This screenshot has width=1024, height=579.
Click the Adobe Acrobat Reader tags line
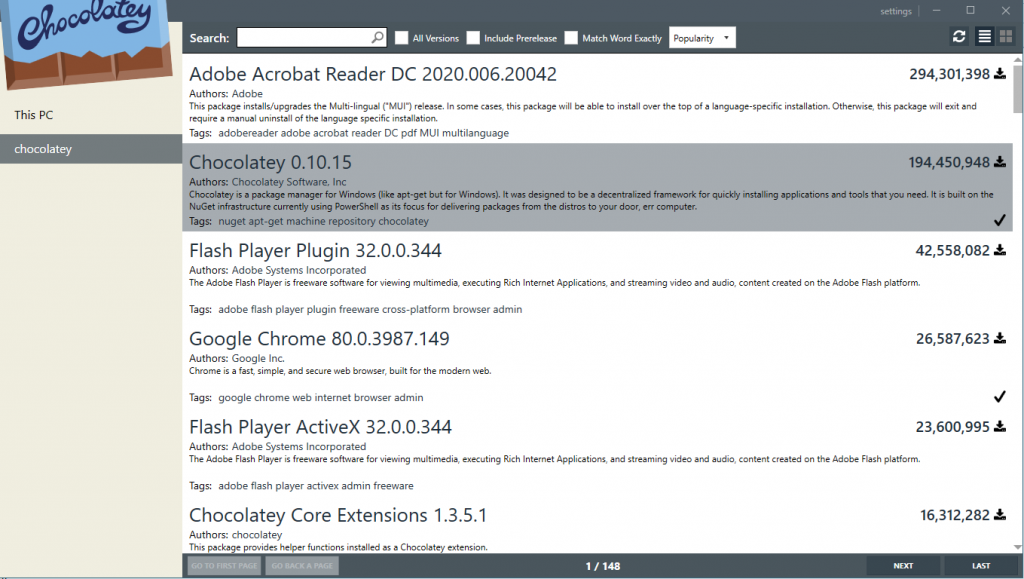pyautogui.click(x=349, y=133)
